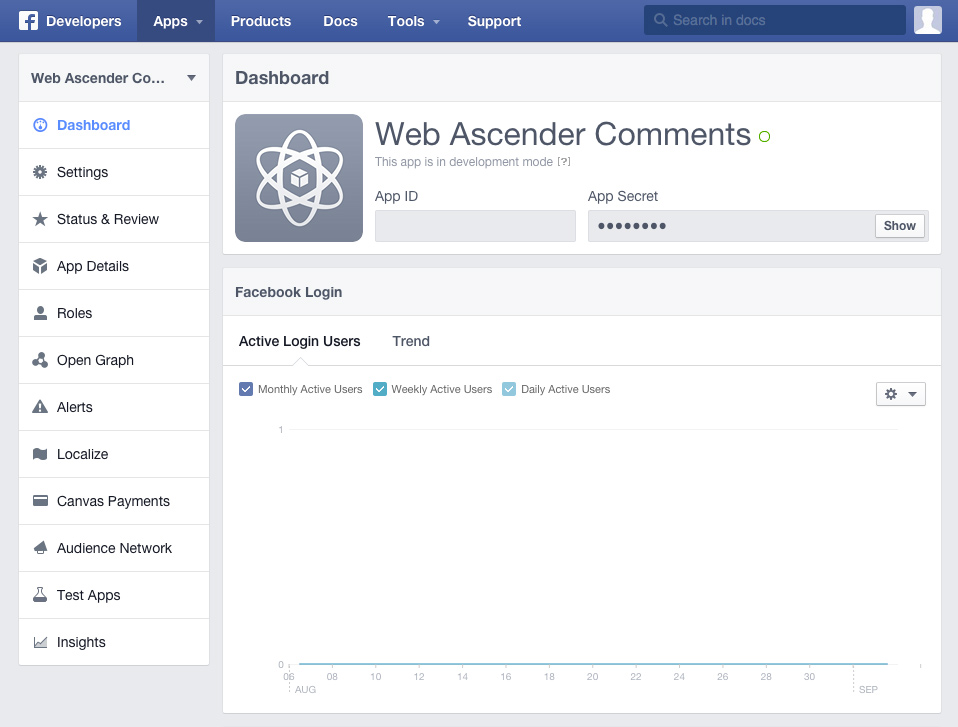Click the '20' date axis label
The height and width of the screenshot is (727, 958).
[593, 677]
